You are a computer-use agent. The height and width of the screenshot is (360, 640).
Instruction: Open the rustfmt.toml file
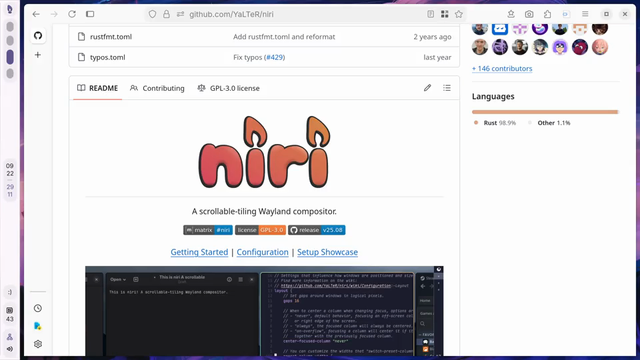coord(111,37)
